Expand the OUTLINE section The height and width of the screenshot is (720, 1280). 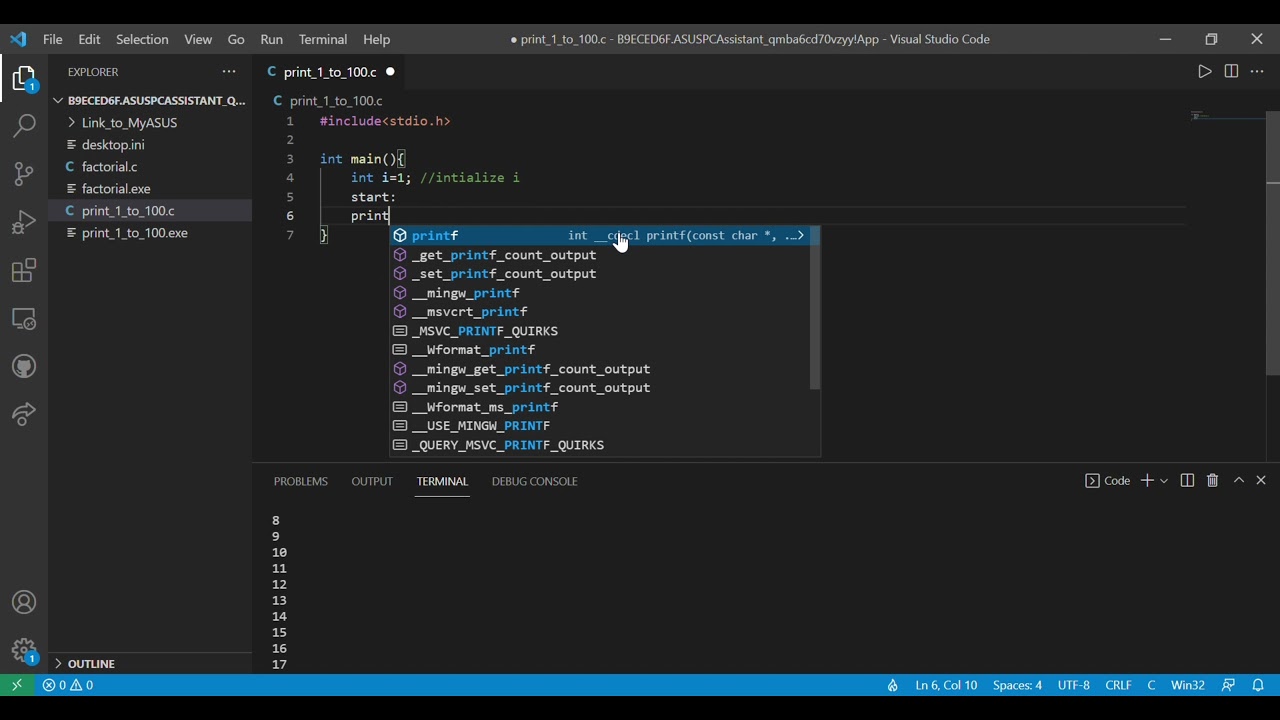point(91,664)
